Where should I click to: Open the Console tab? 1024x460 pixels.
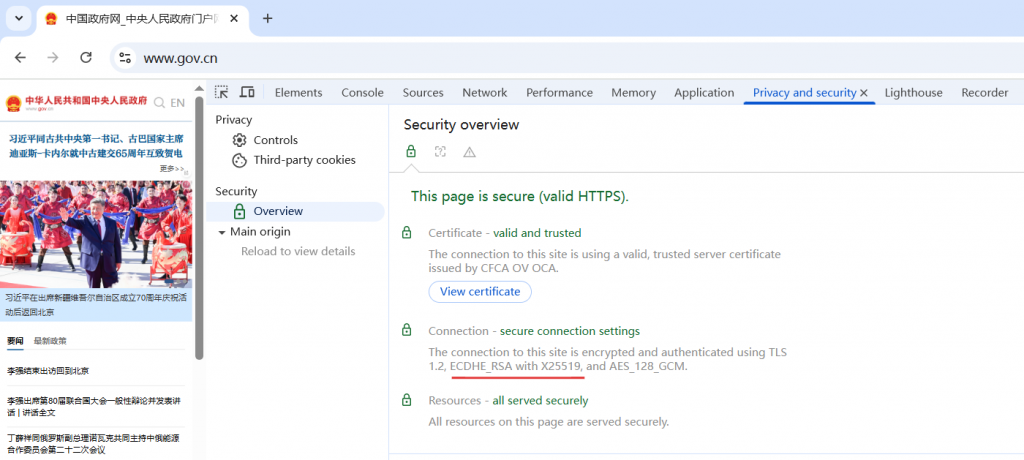(362, 92)
